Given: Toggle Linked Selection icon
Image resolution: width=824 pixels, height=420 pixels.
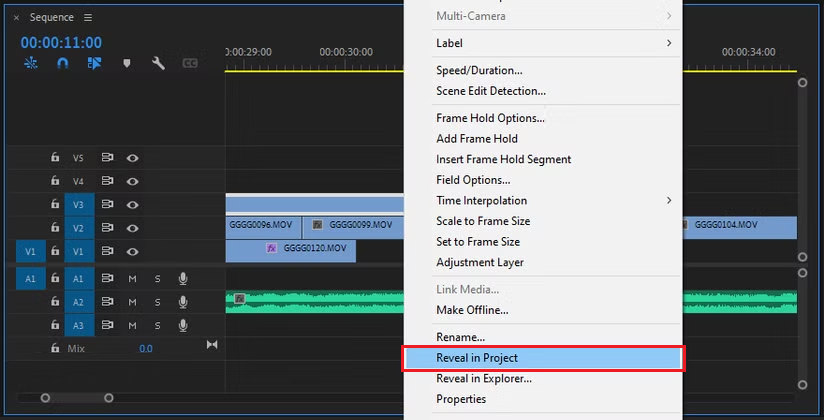Looking at the screenshot, I should [x=95, y=64].
